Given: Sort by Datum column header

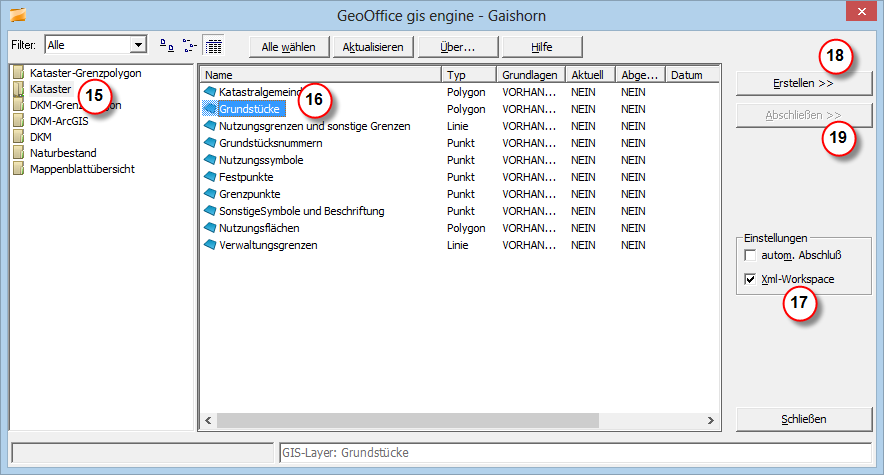Looking at the screenshot, I should click(x=692, y=75).
